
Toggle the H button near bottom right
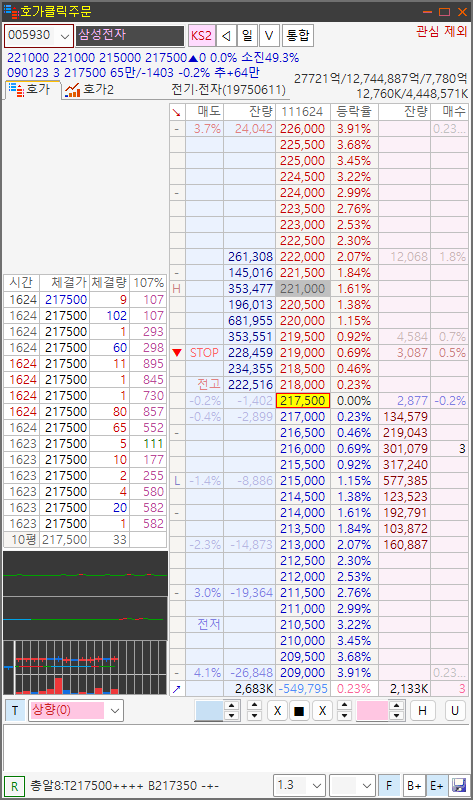[x=422, y=711]
